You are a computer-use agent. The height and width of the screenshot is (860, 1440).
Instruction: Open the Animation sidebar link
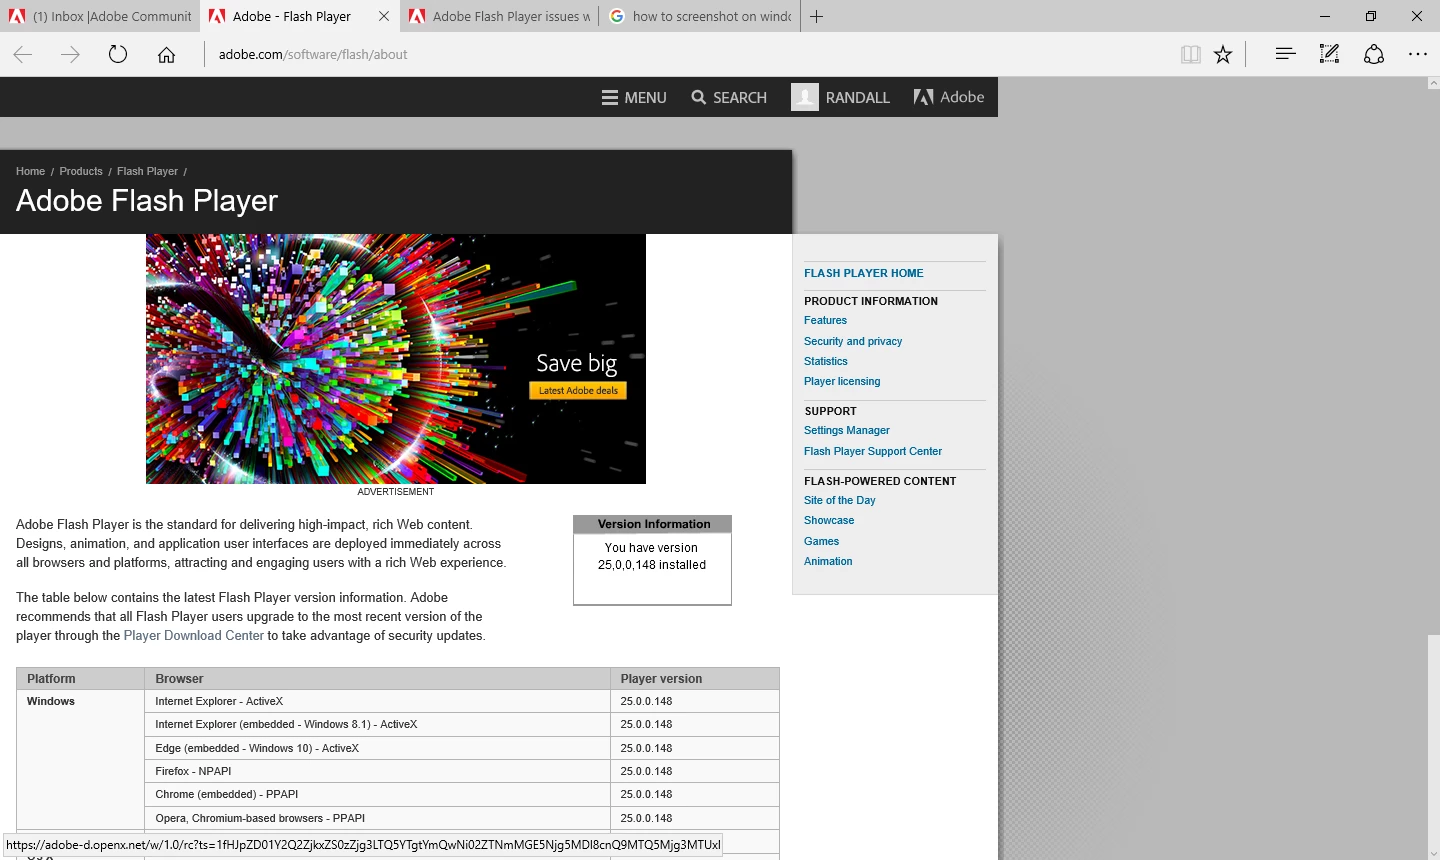pos(828,561)
